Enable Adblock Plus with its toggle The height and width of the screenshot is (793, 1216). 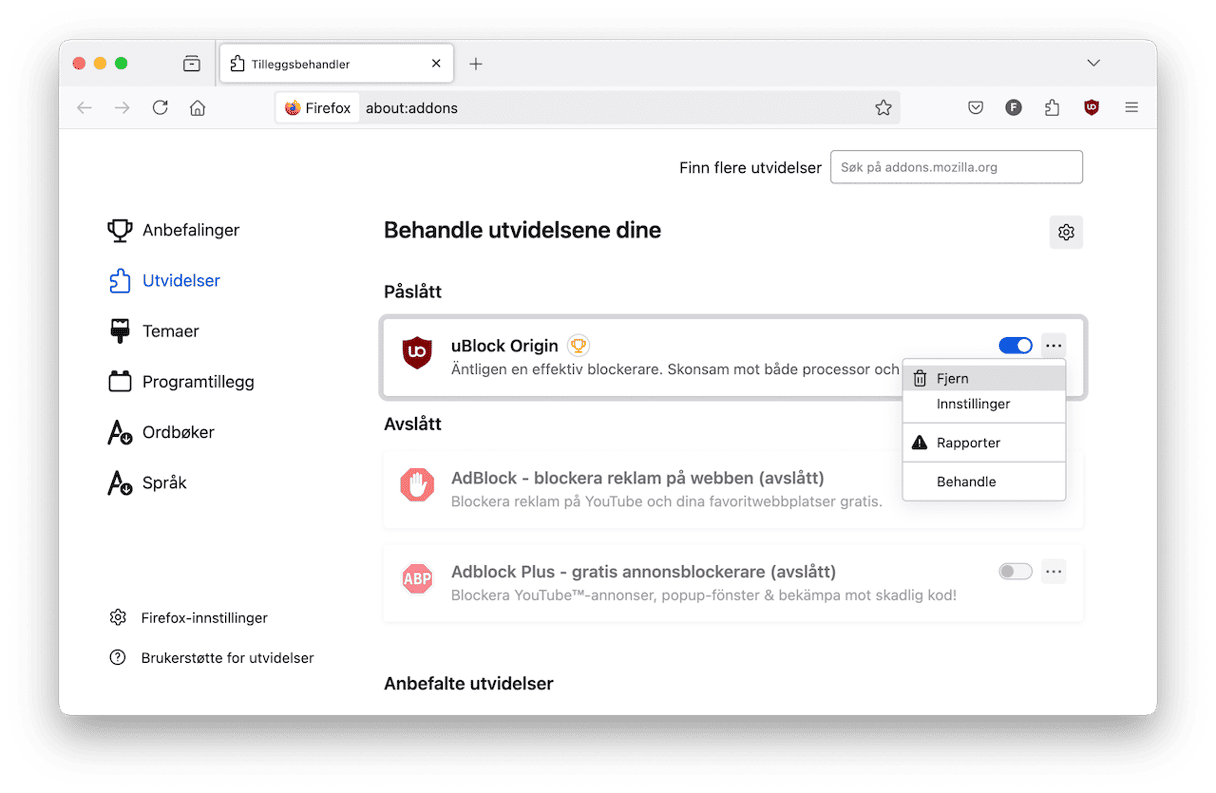click(1016, 571)
